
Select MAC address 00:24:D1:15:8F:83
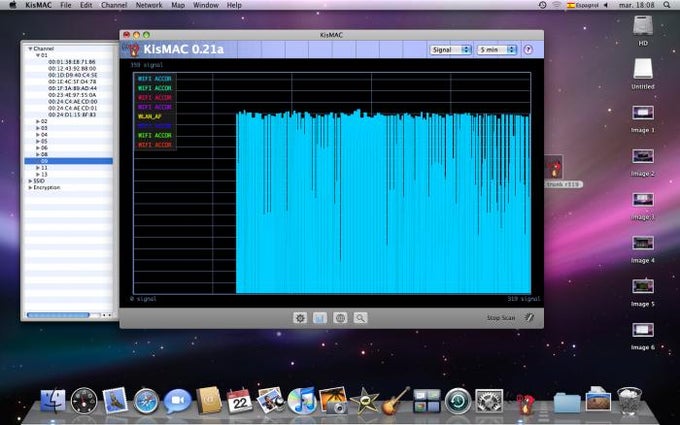point(72,115)
